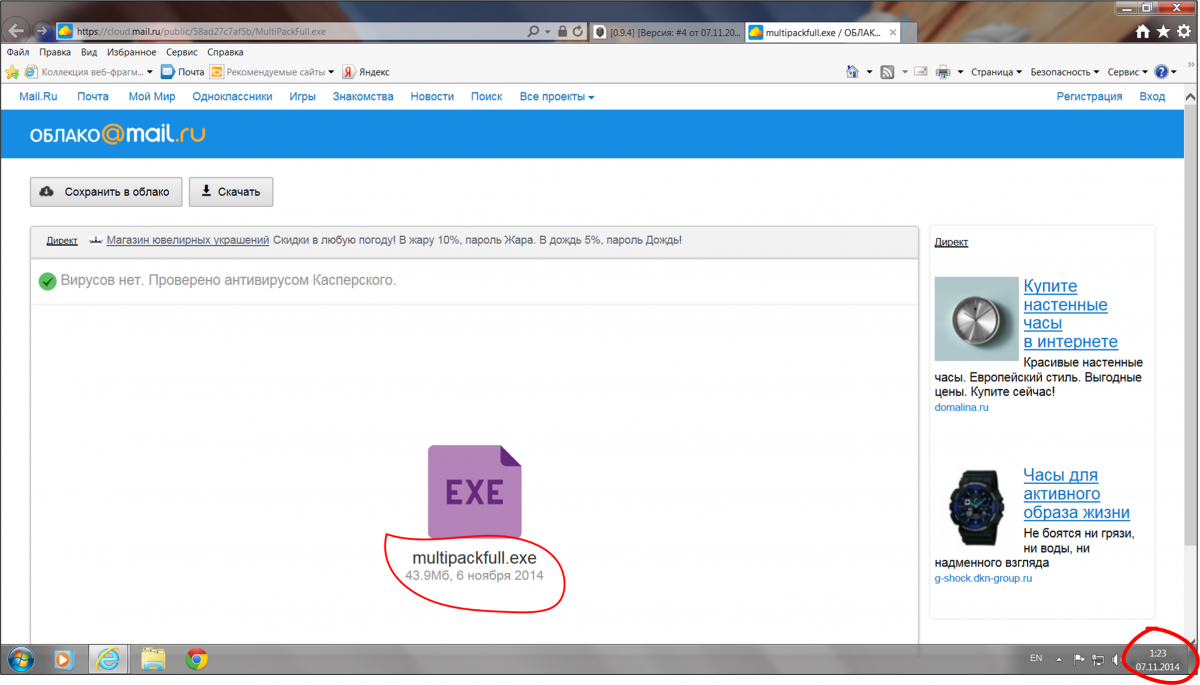Image resolution: width=1200 pixels, height=685 pixels.
Task: Click the read mail icon in command bar
Action: (921, 72)
